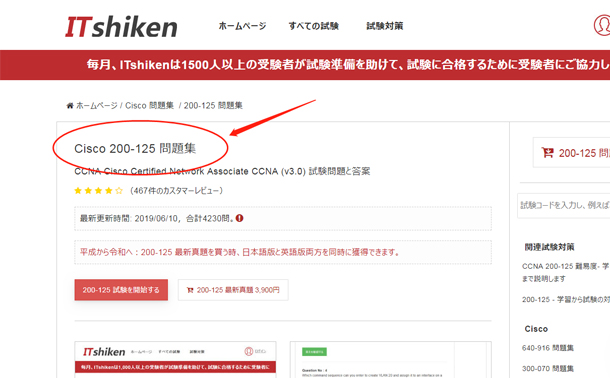Click the 200-125 最新真題 3,900円 button

point(233,290)
